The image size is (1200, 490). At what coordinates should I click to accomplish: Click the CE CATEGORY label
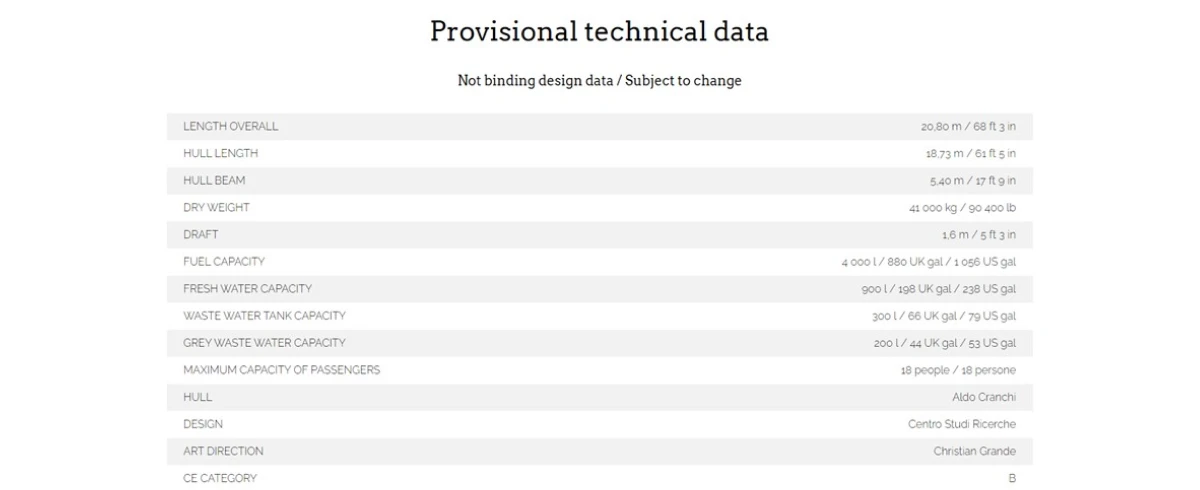[220, 478]
